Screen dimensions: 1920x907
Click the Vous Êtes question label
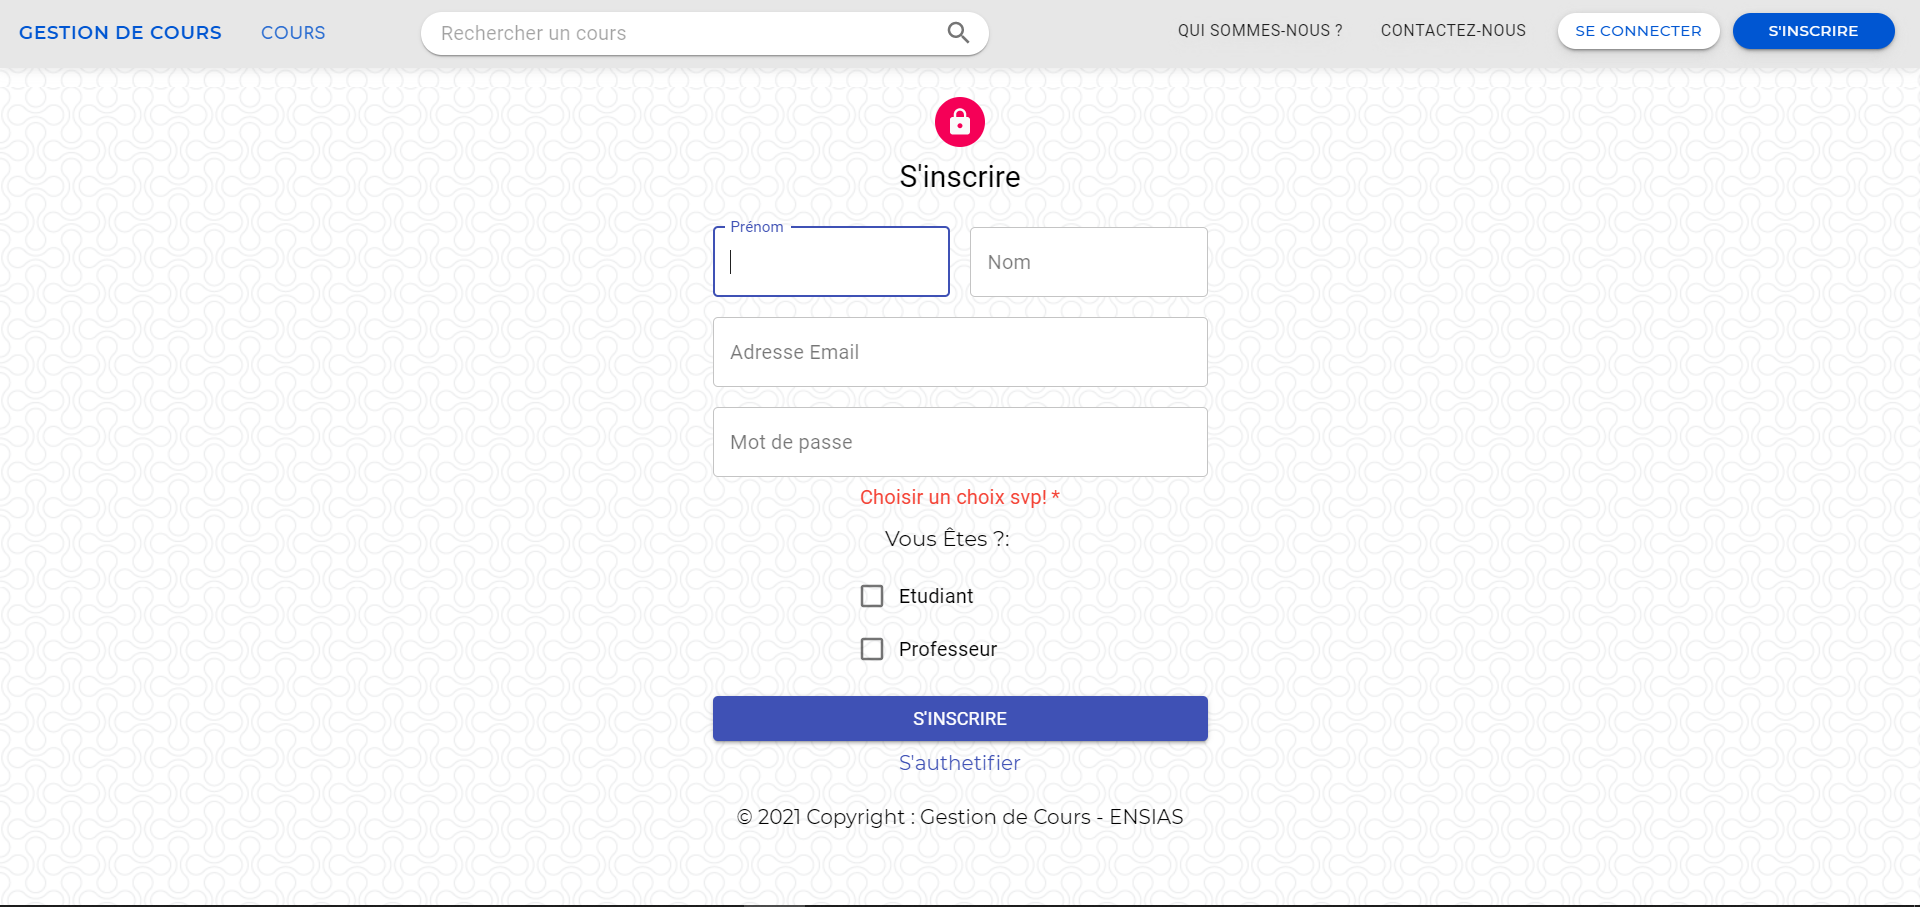pyautogui.click(x=948, y=539)
